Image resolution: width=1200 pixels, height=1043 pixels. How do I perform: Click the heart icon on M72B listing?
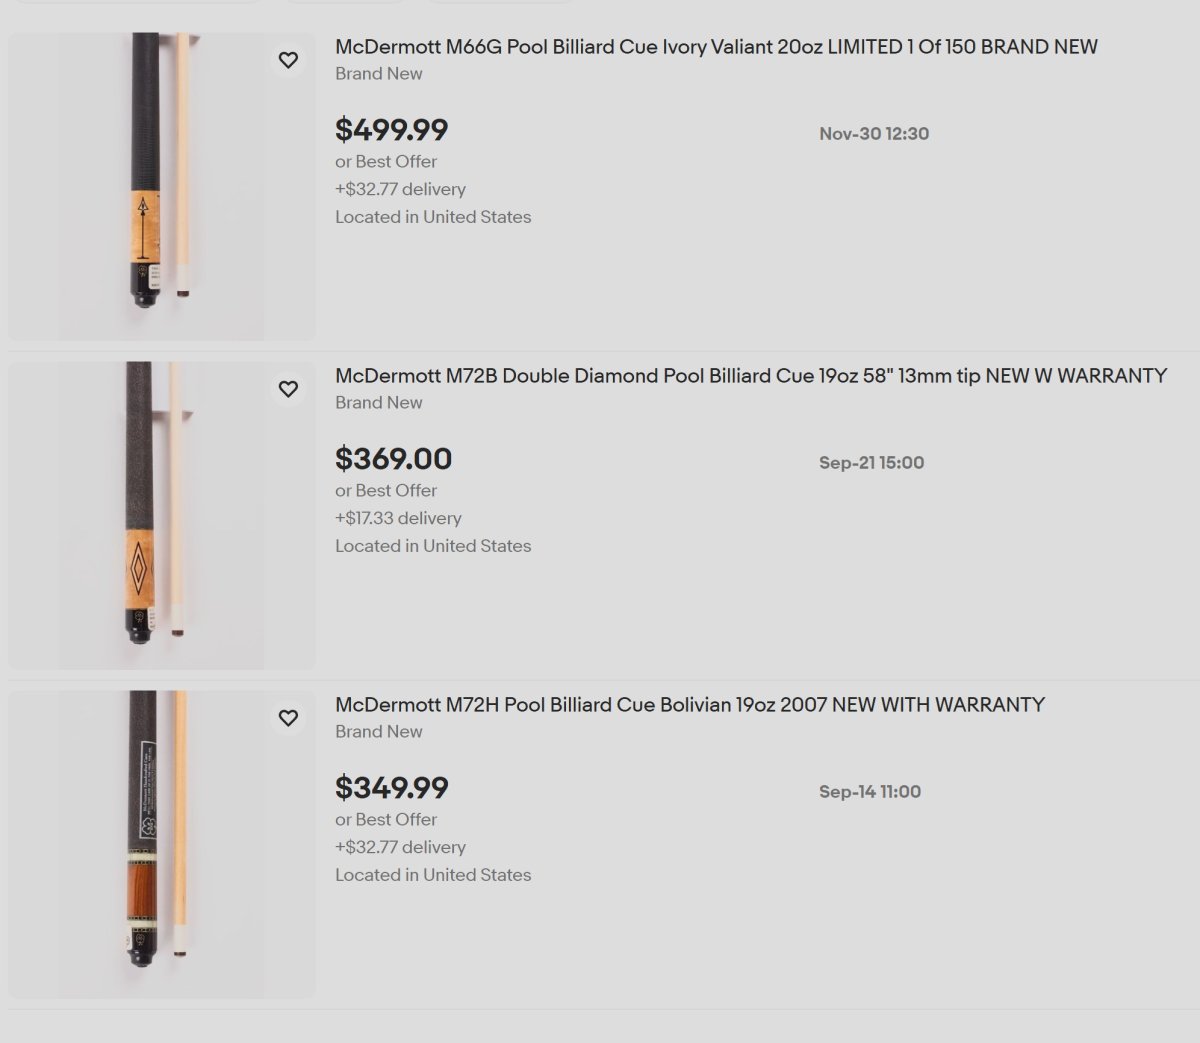point(288,389)
